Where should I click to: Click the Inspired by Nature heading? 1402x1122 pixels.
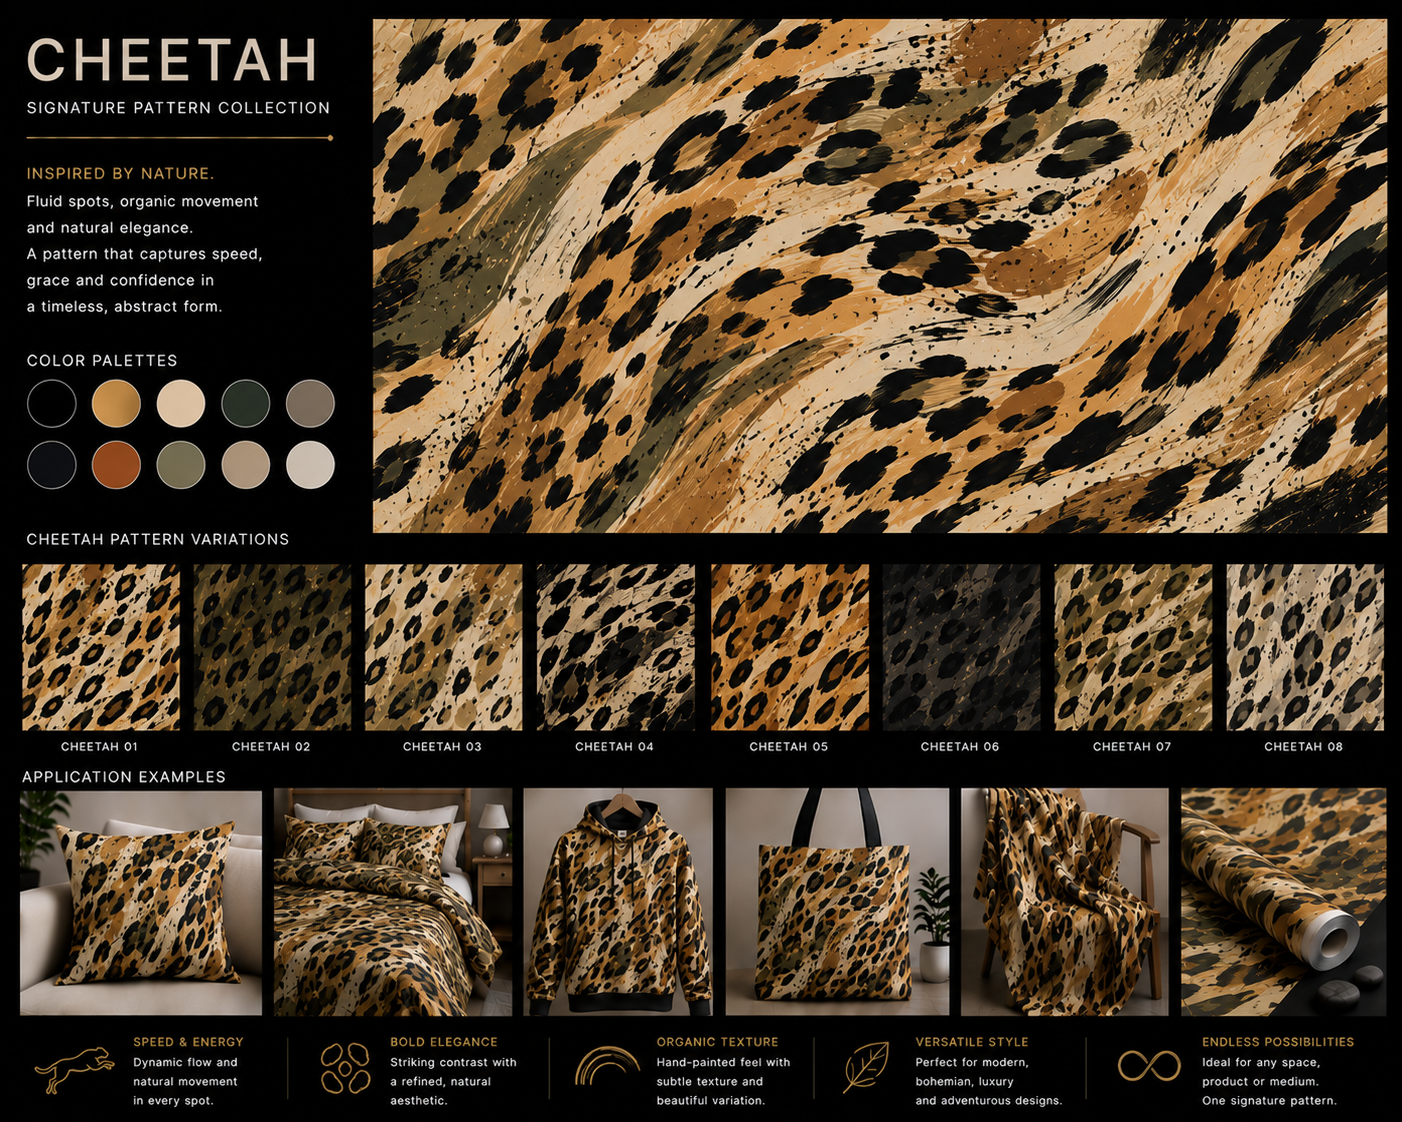(120, 173)
